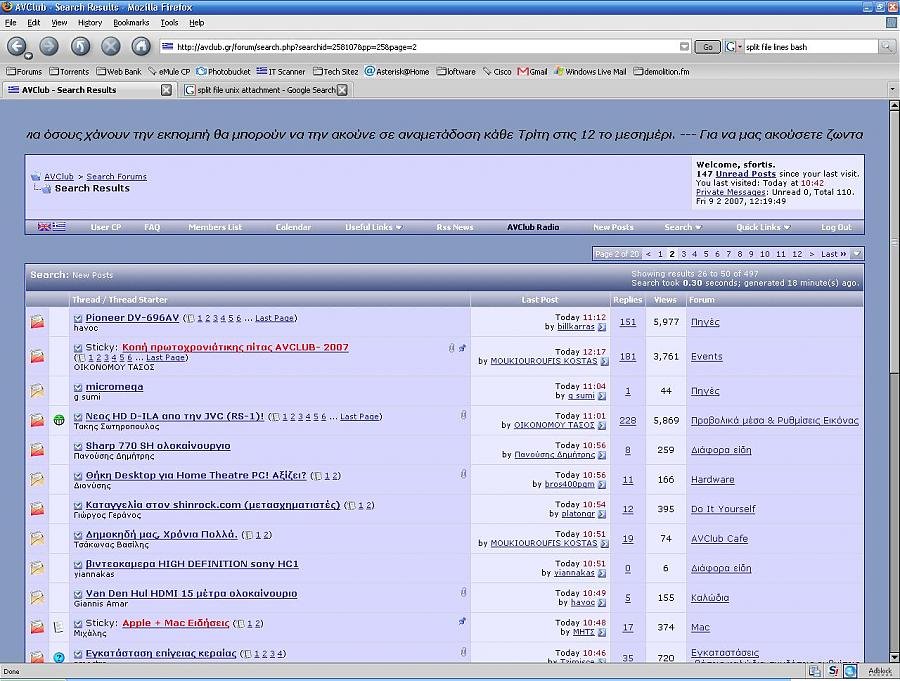Open the History menu
This screenshot has width=900, height=681.
click(x=90, y=22)
